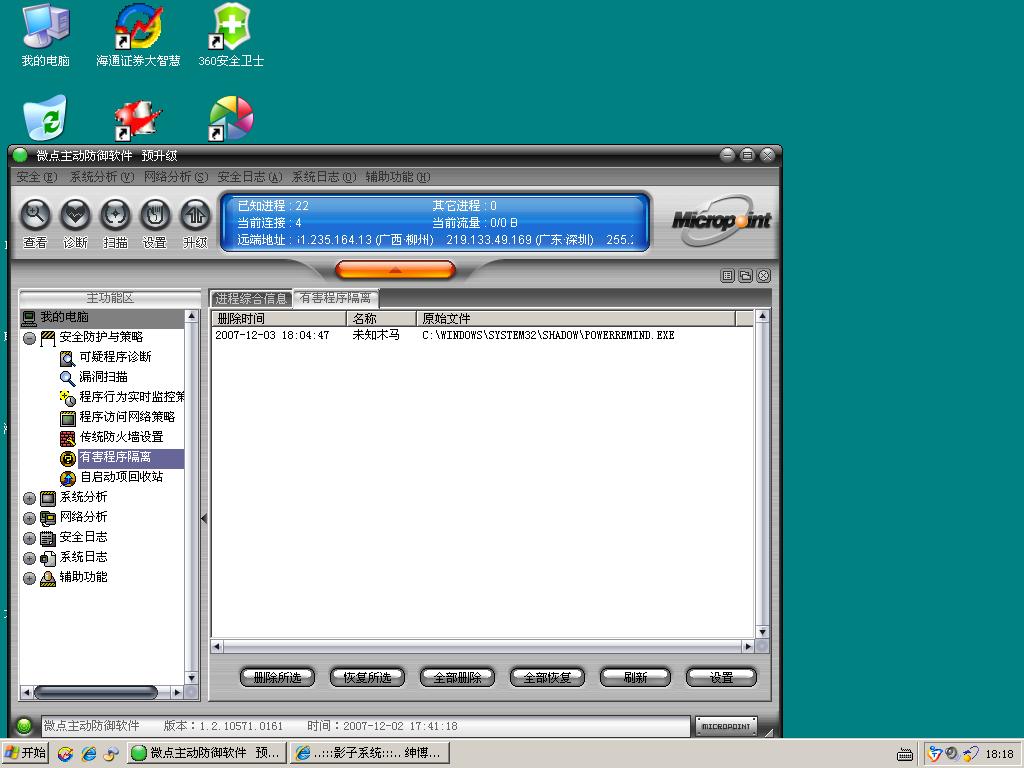Click the overlapping-windows panel icon above the tabs
1024x768 pixels.
point(745,276)
